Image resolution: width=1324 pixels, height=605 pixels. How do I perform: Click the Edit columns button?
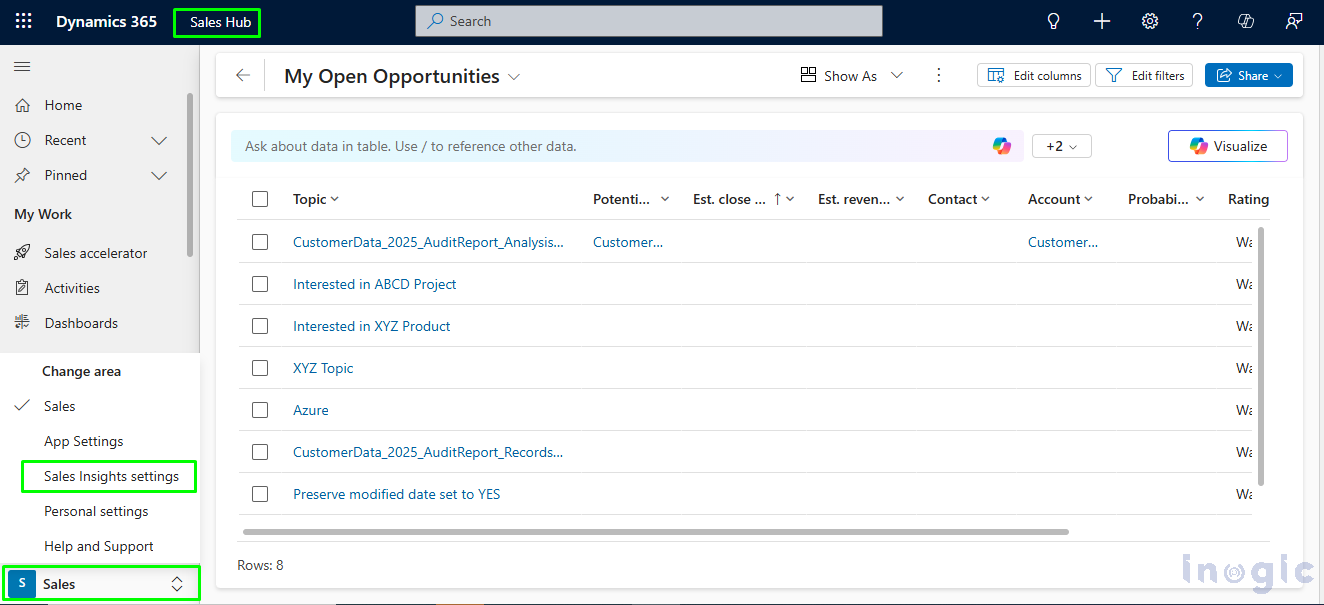point(1034,76)
